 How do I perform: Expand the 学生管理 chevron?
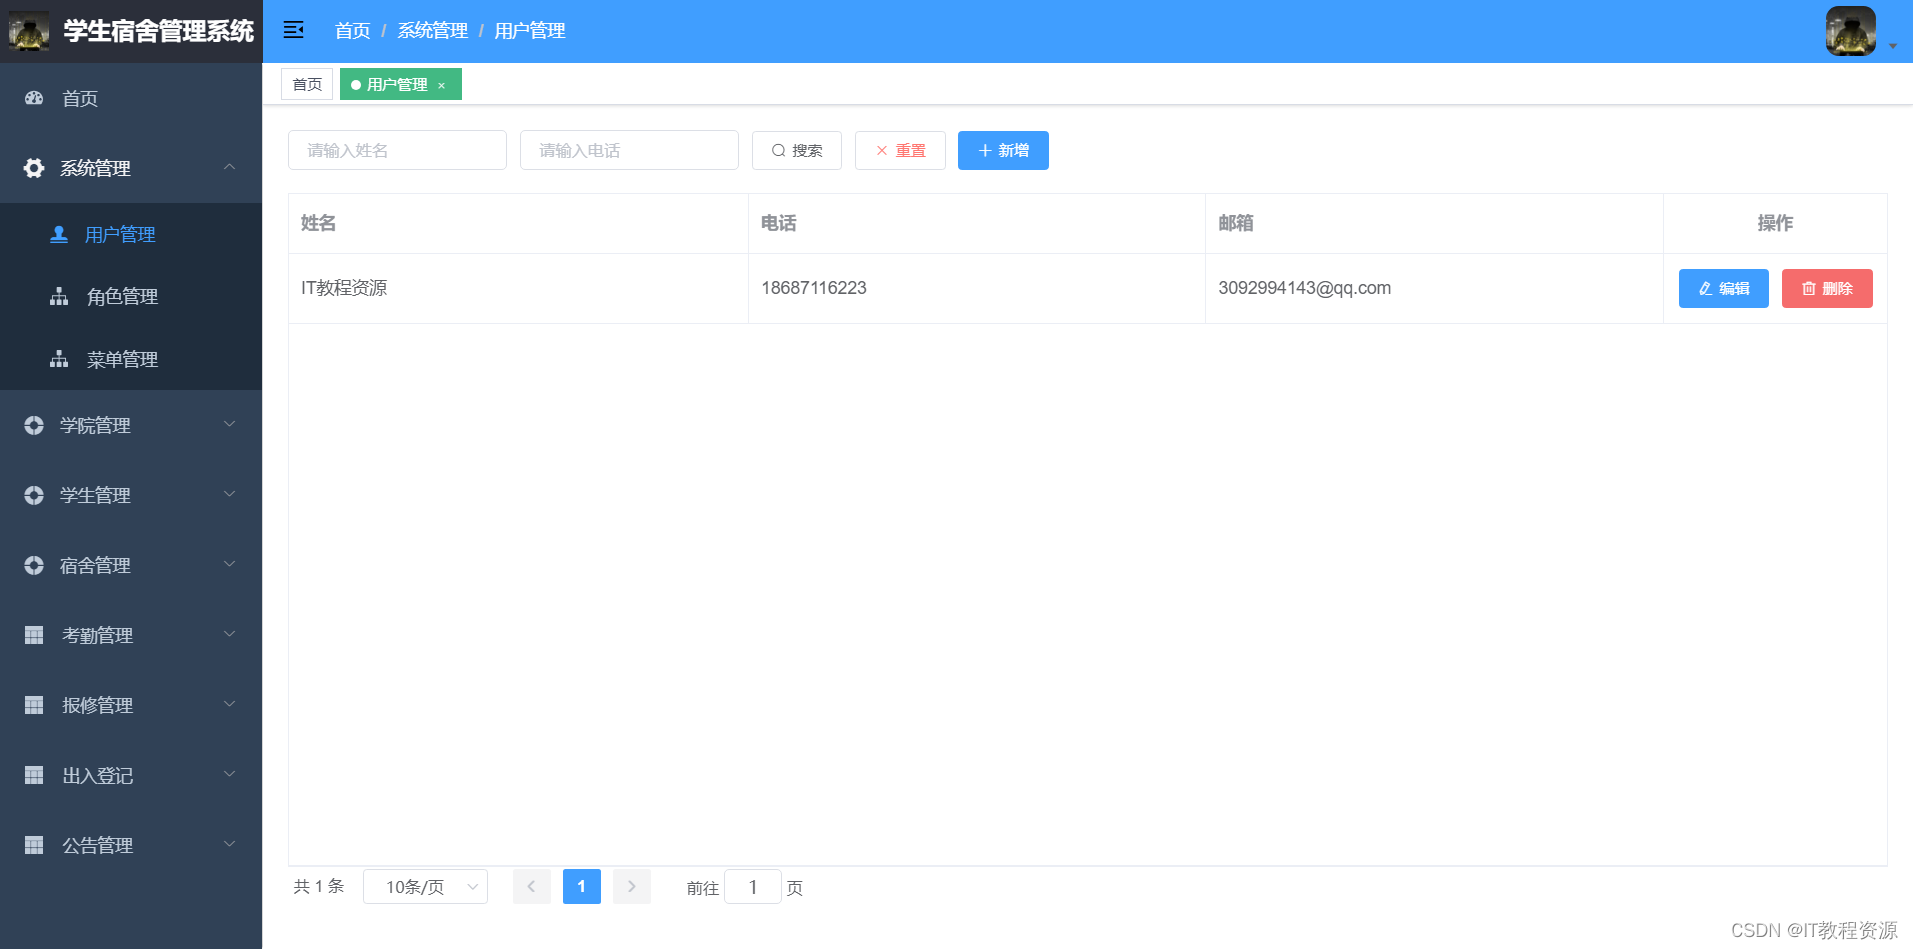(230, 494)
